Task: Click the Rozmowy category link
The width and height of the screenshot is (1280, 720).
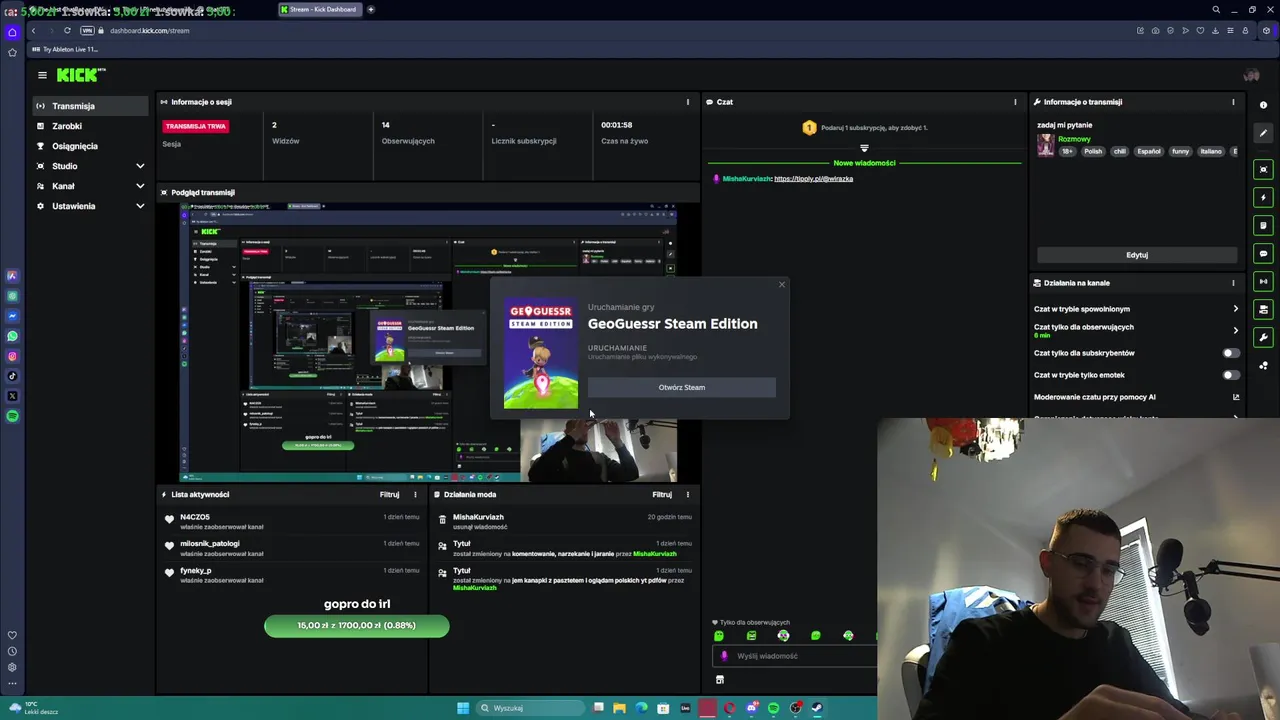Action: (x=1074, y=139)
